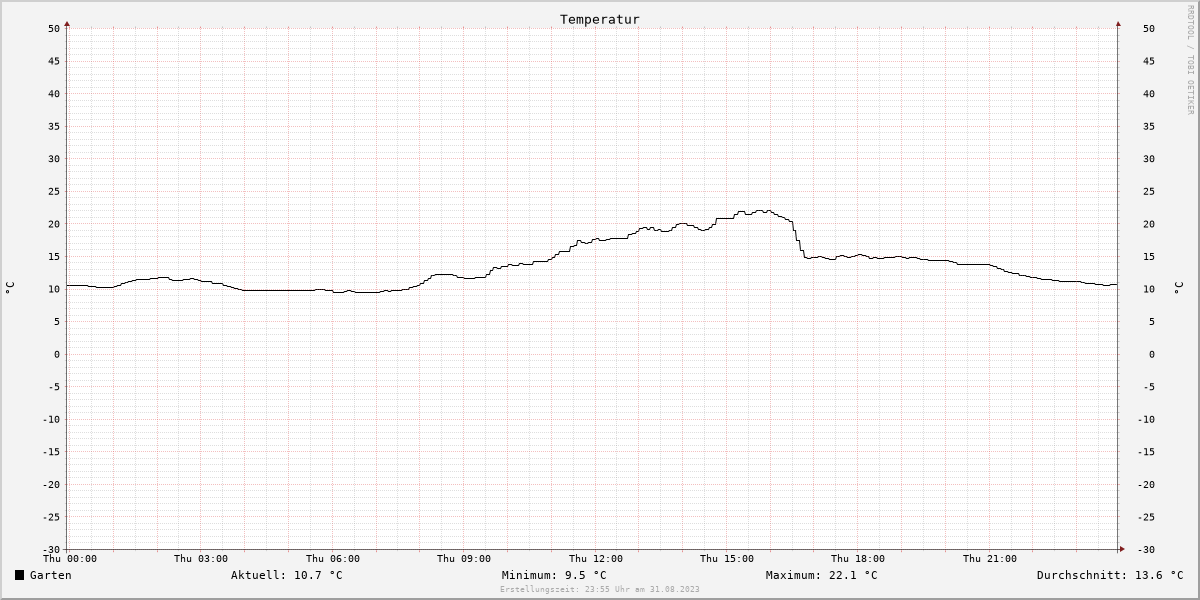This screenshot has height=600, width=1200.
Task: Click the Thu 03:00 time axis label
Action: (201, 559)
